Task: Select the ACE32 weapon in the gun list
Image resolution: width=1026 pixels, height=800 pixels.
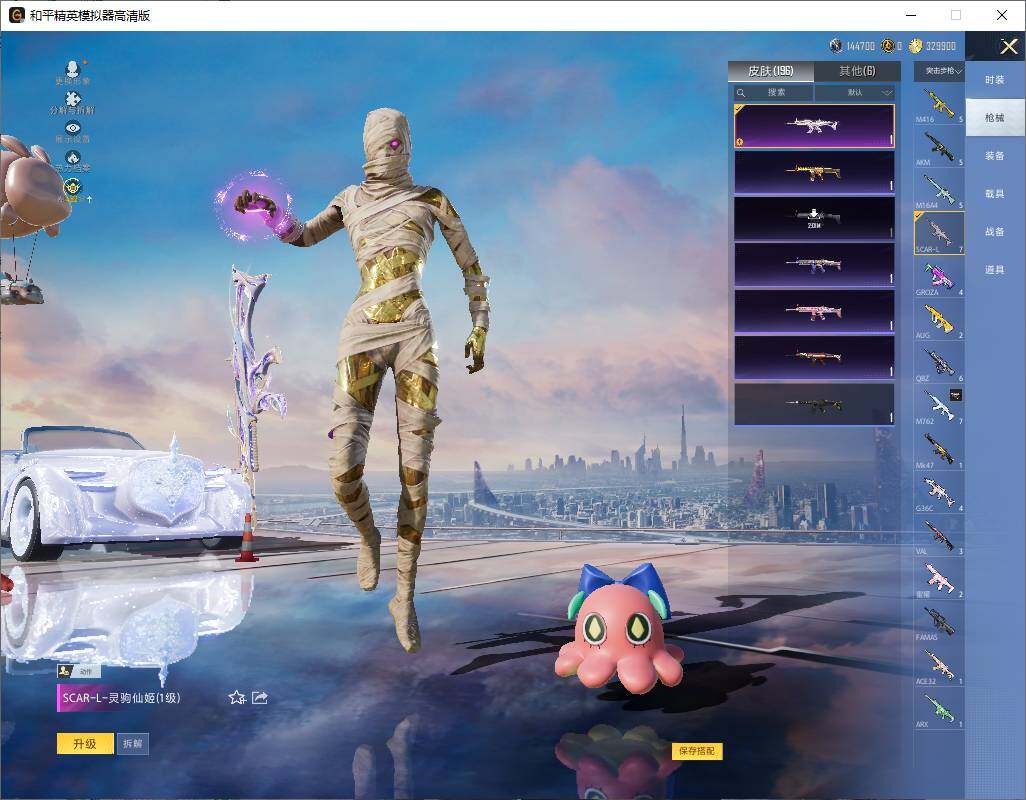Action: 939,665
